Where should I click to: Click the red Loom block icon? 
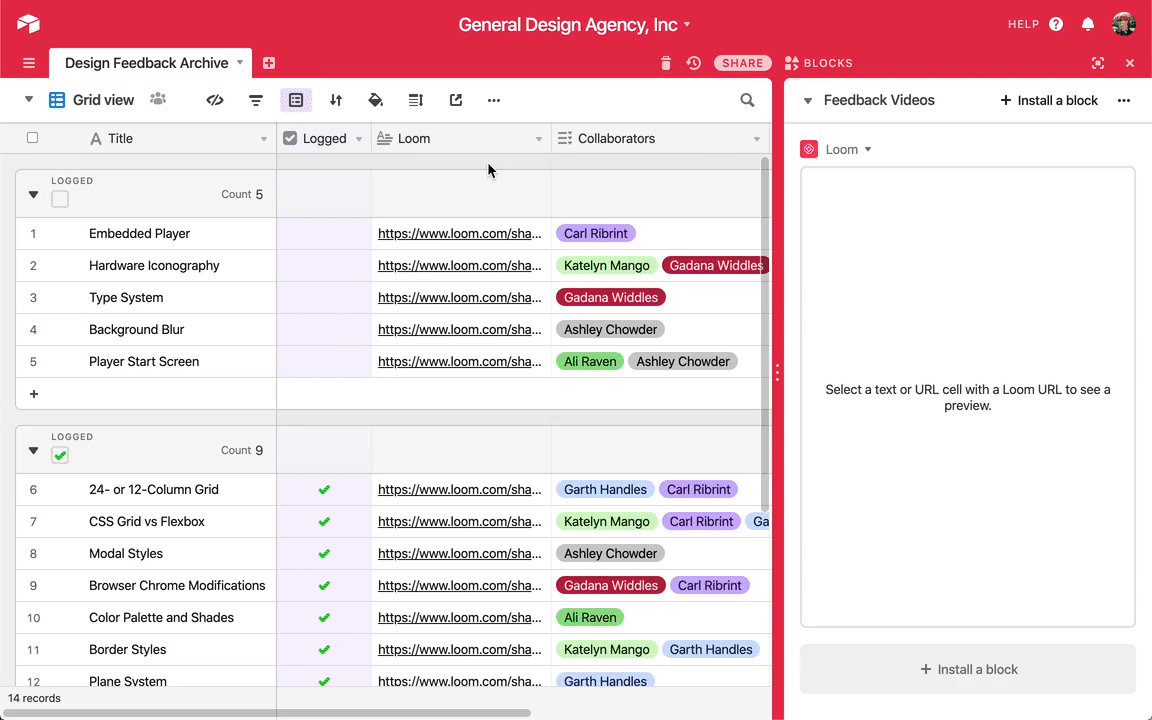pyautogui.click(x=809, y=149)
